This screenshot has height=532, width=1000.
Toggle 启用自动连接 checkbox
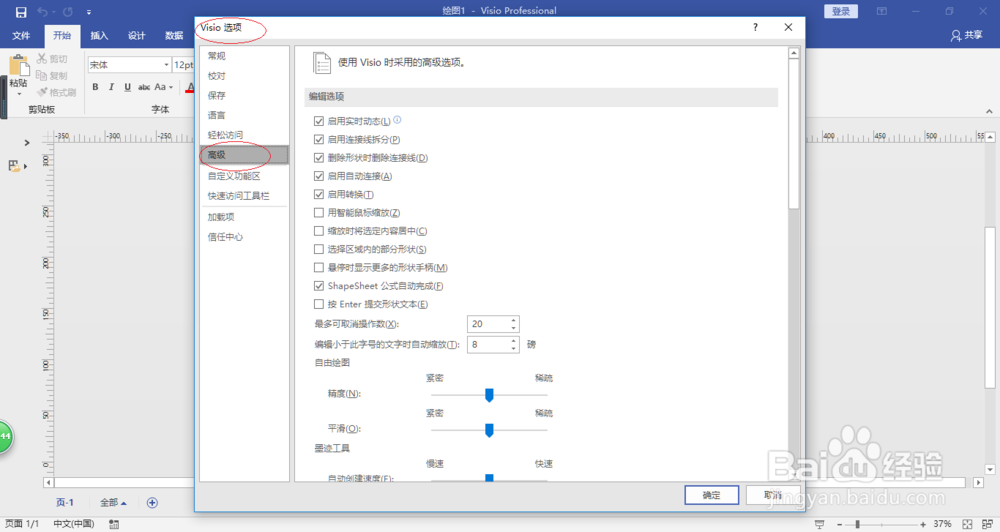tap(319, 176)
